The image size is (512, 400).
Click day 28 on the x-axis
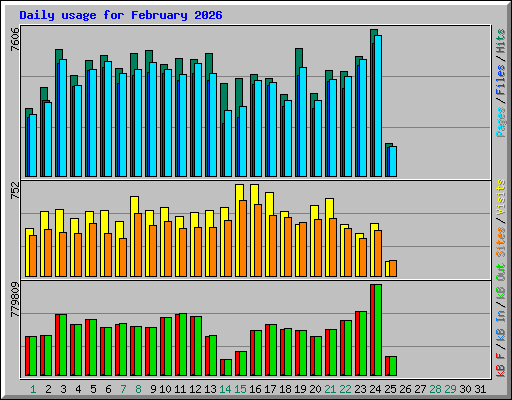[435, 389]
